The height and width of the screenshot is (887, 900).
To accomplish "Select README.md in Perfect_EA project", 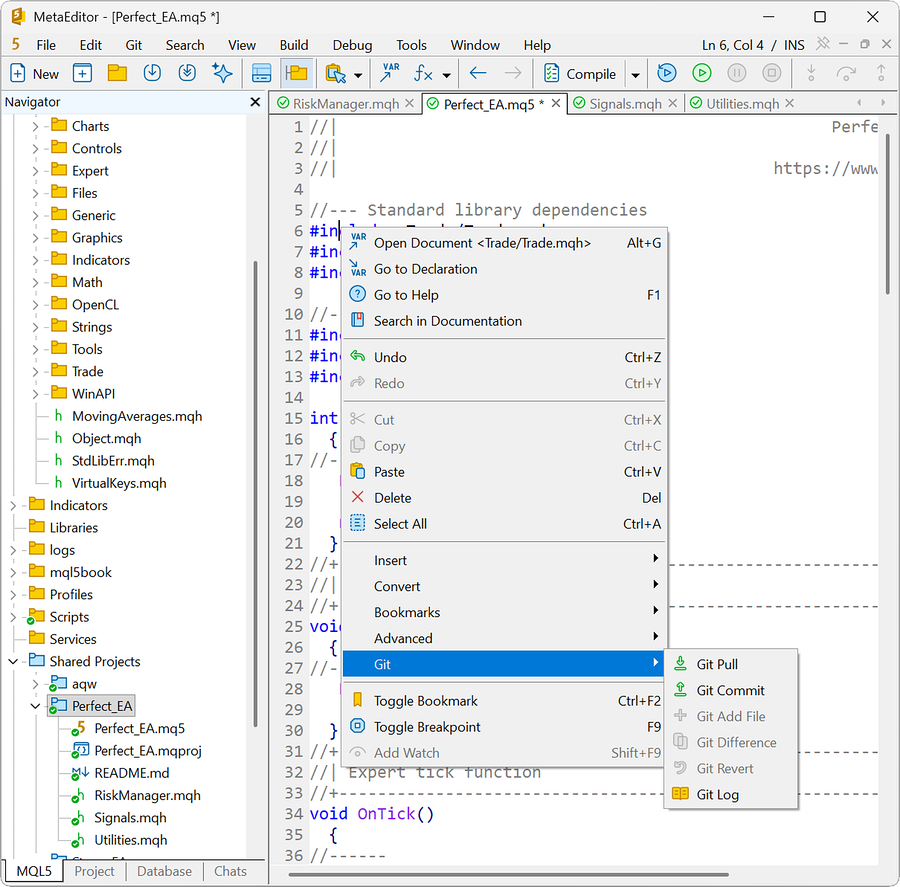I will pos(131,773).
